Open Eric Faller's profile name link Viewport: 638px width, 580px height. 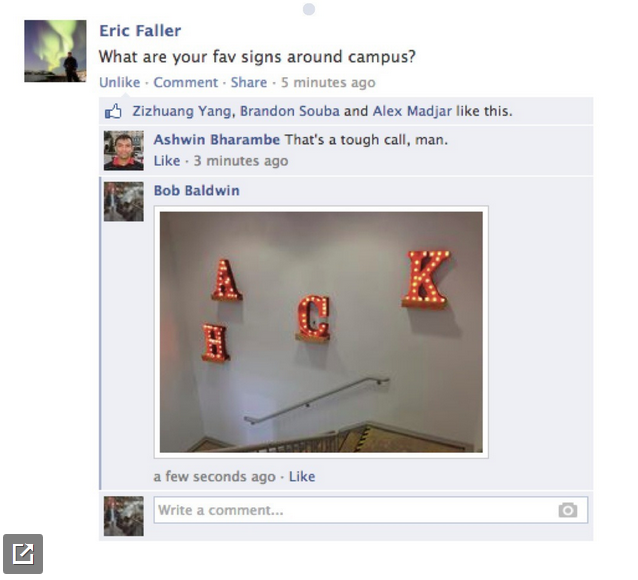[140, 31]
